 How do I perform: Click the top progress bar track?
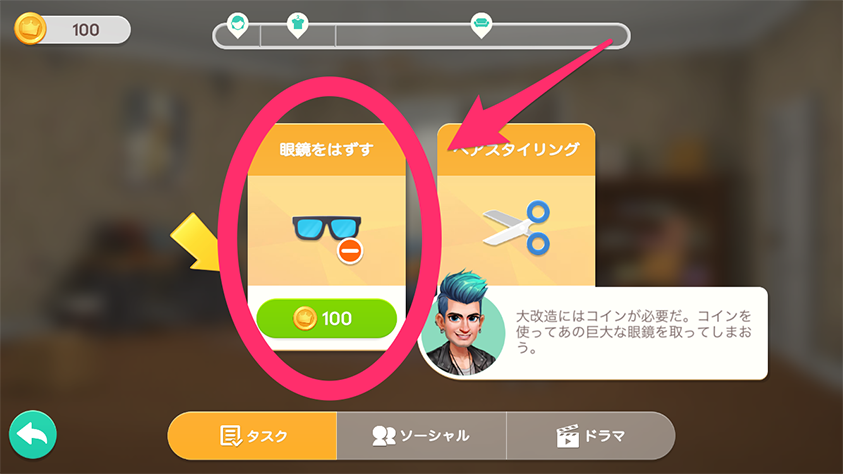[421, 36]
